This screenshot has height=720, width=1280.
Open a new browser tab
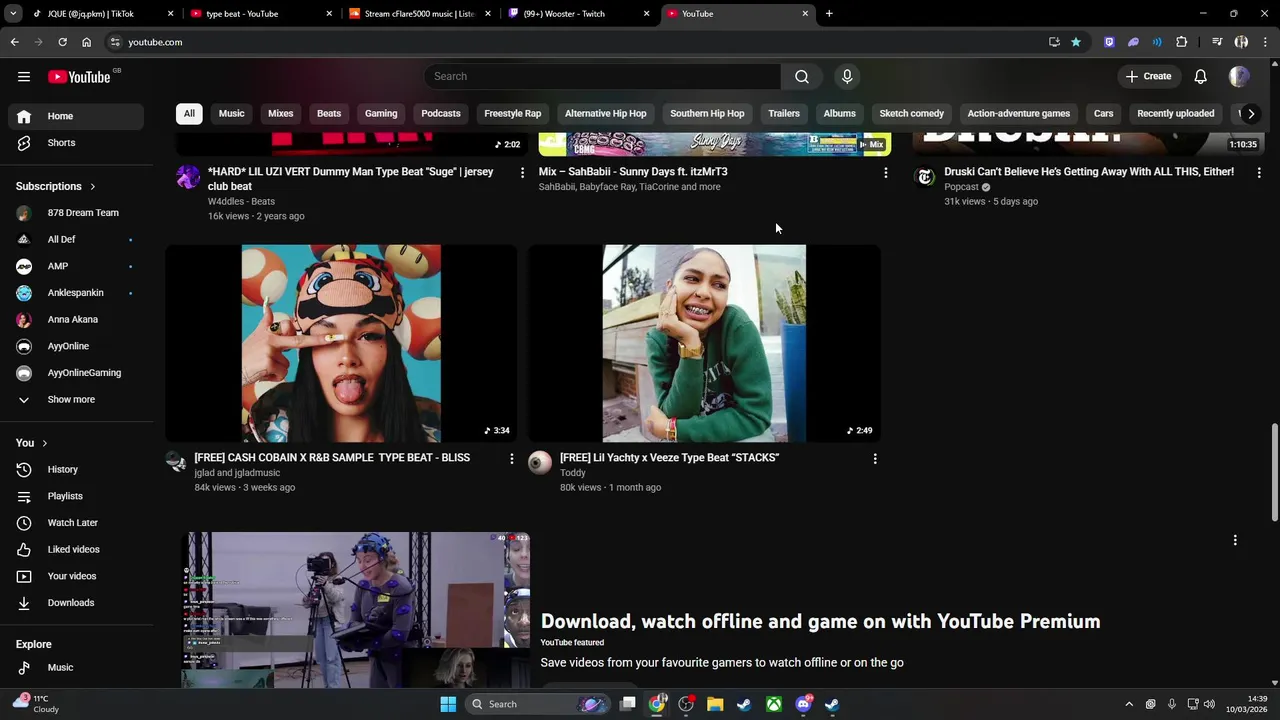click(x=829, y=14)
